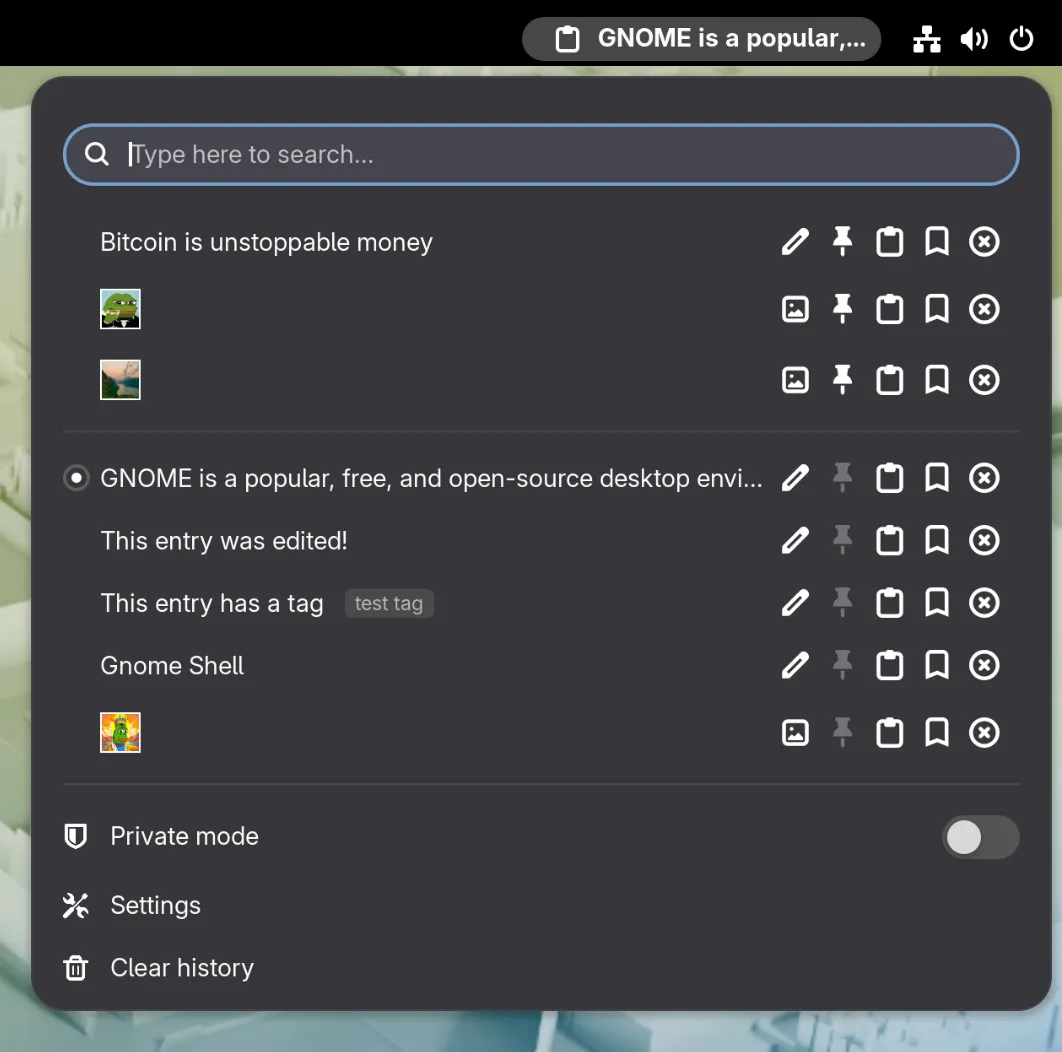The image size is (1062, 1052).
Task: Select the Private mode menu label
Action: pyautogui.click(x=184, y=837)
